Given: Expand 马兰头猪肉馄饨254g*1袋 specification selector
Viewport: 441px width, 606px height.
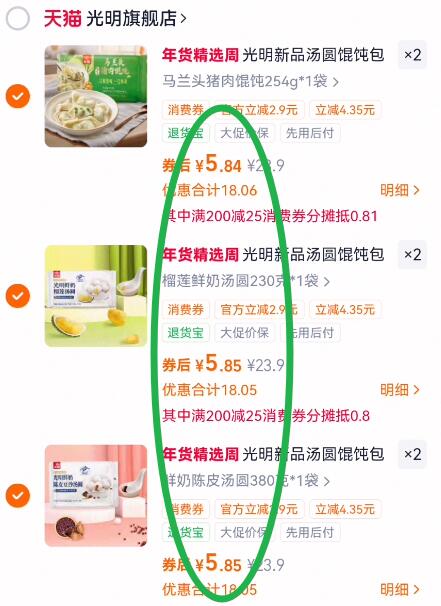Looking at the screenshot, I should (250, 81).
